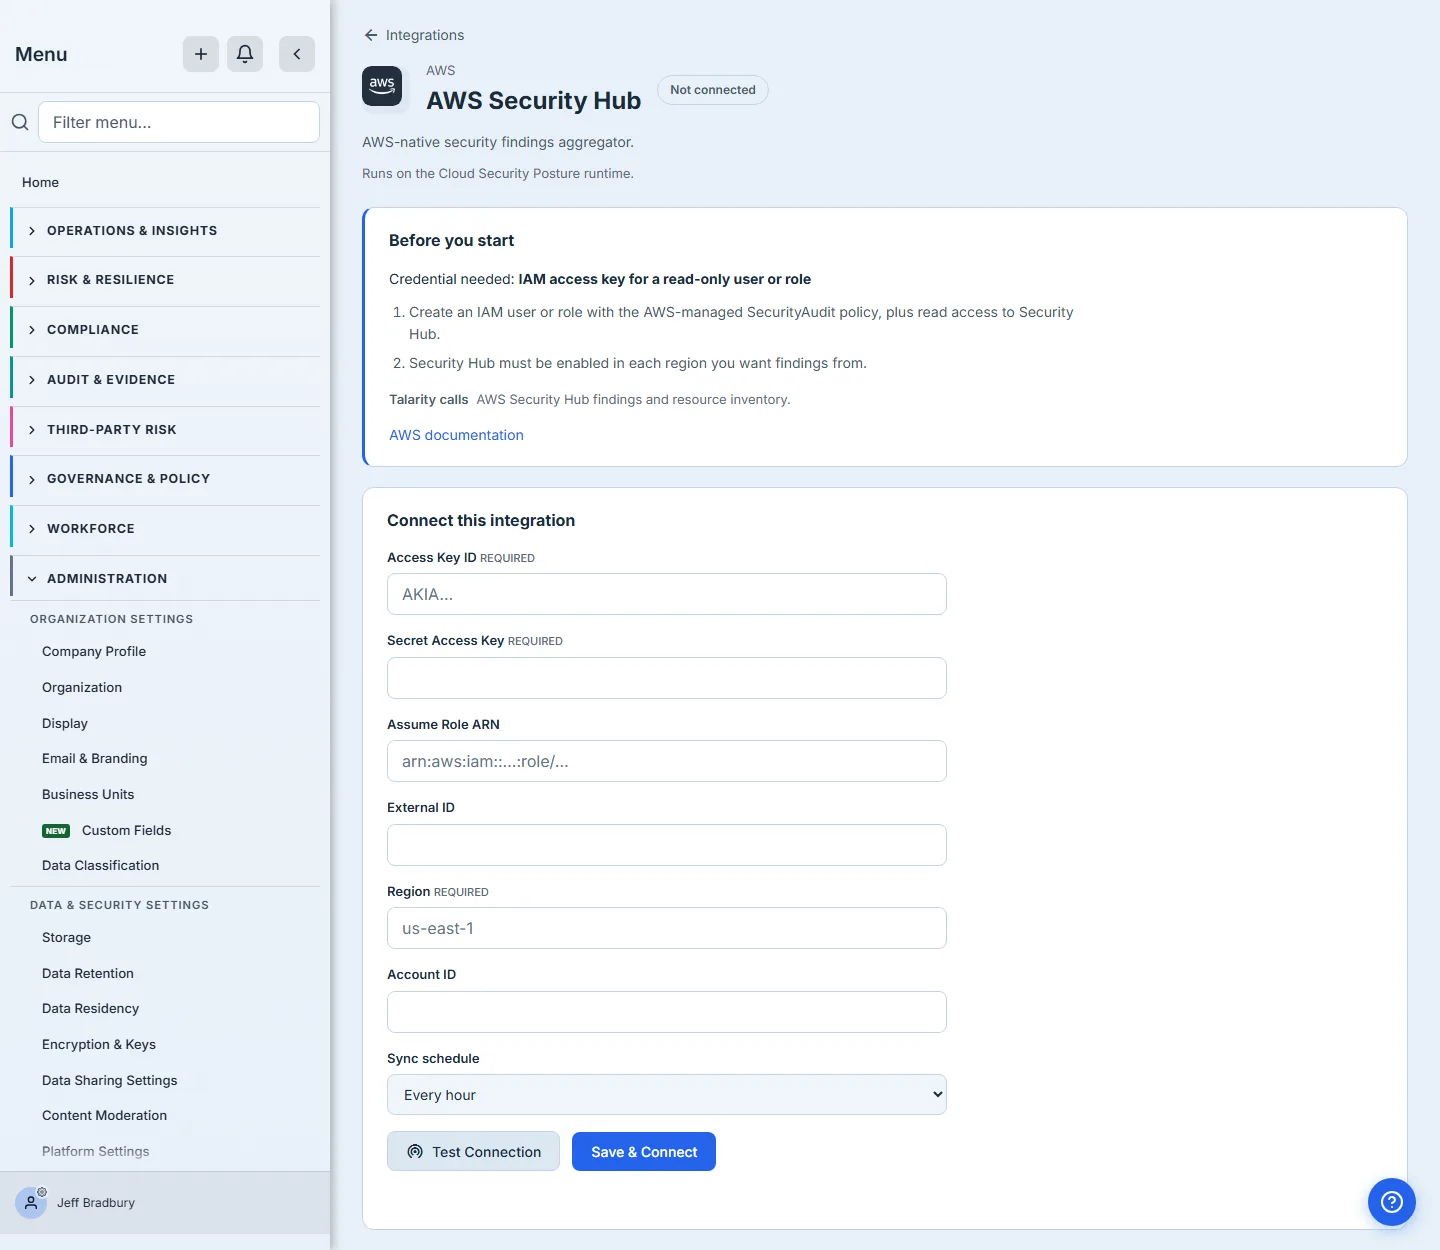Click 'DATA & SECURITY SETTINGS' group label
1440x1250 pixels.
pyautogui.click(x=120, y=905)
